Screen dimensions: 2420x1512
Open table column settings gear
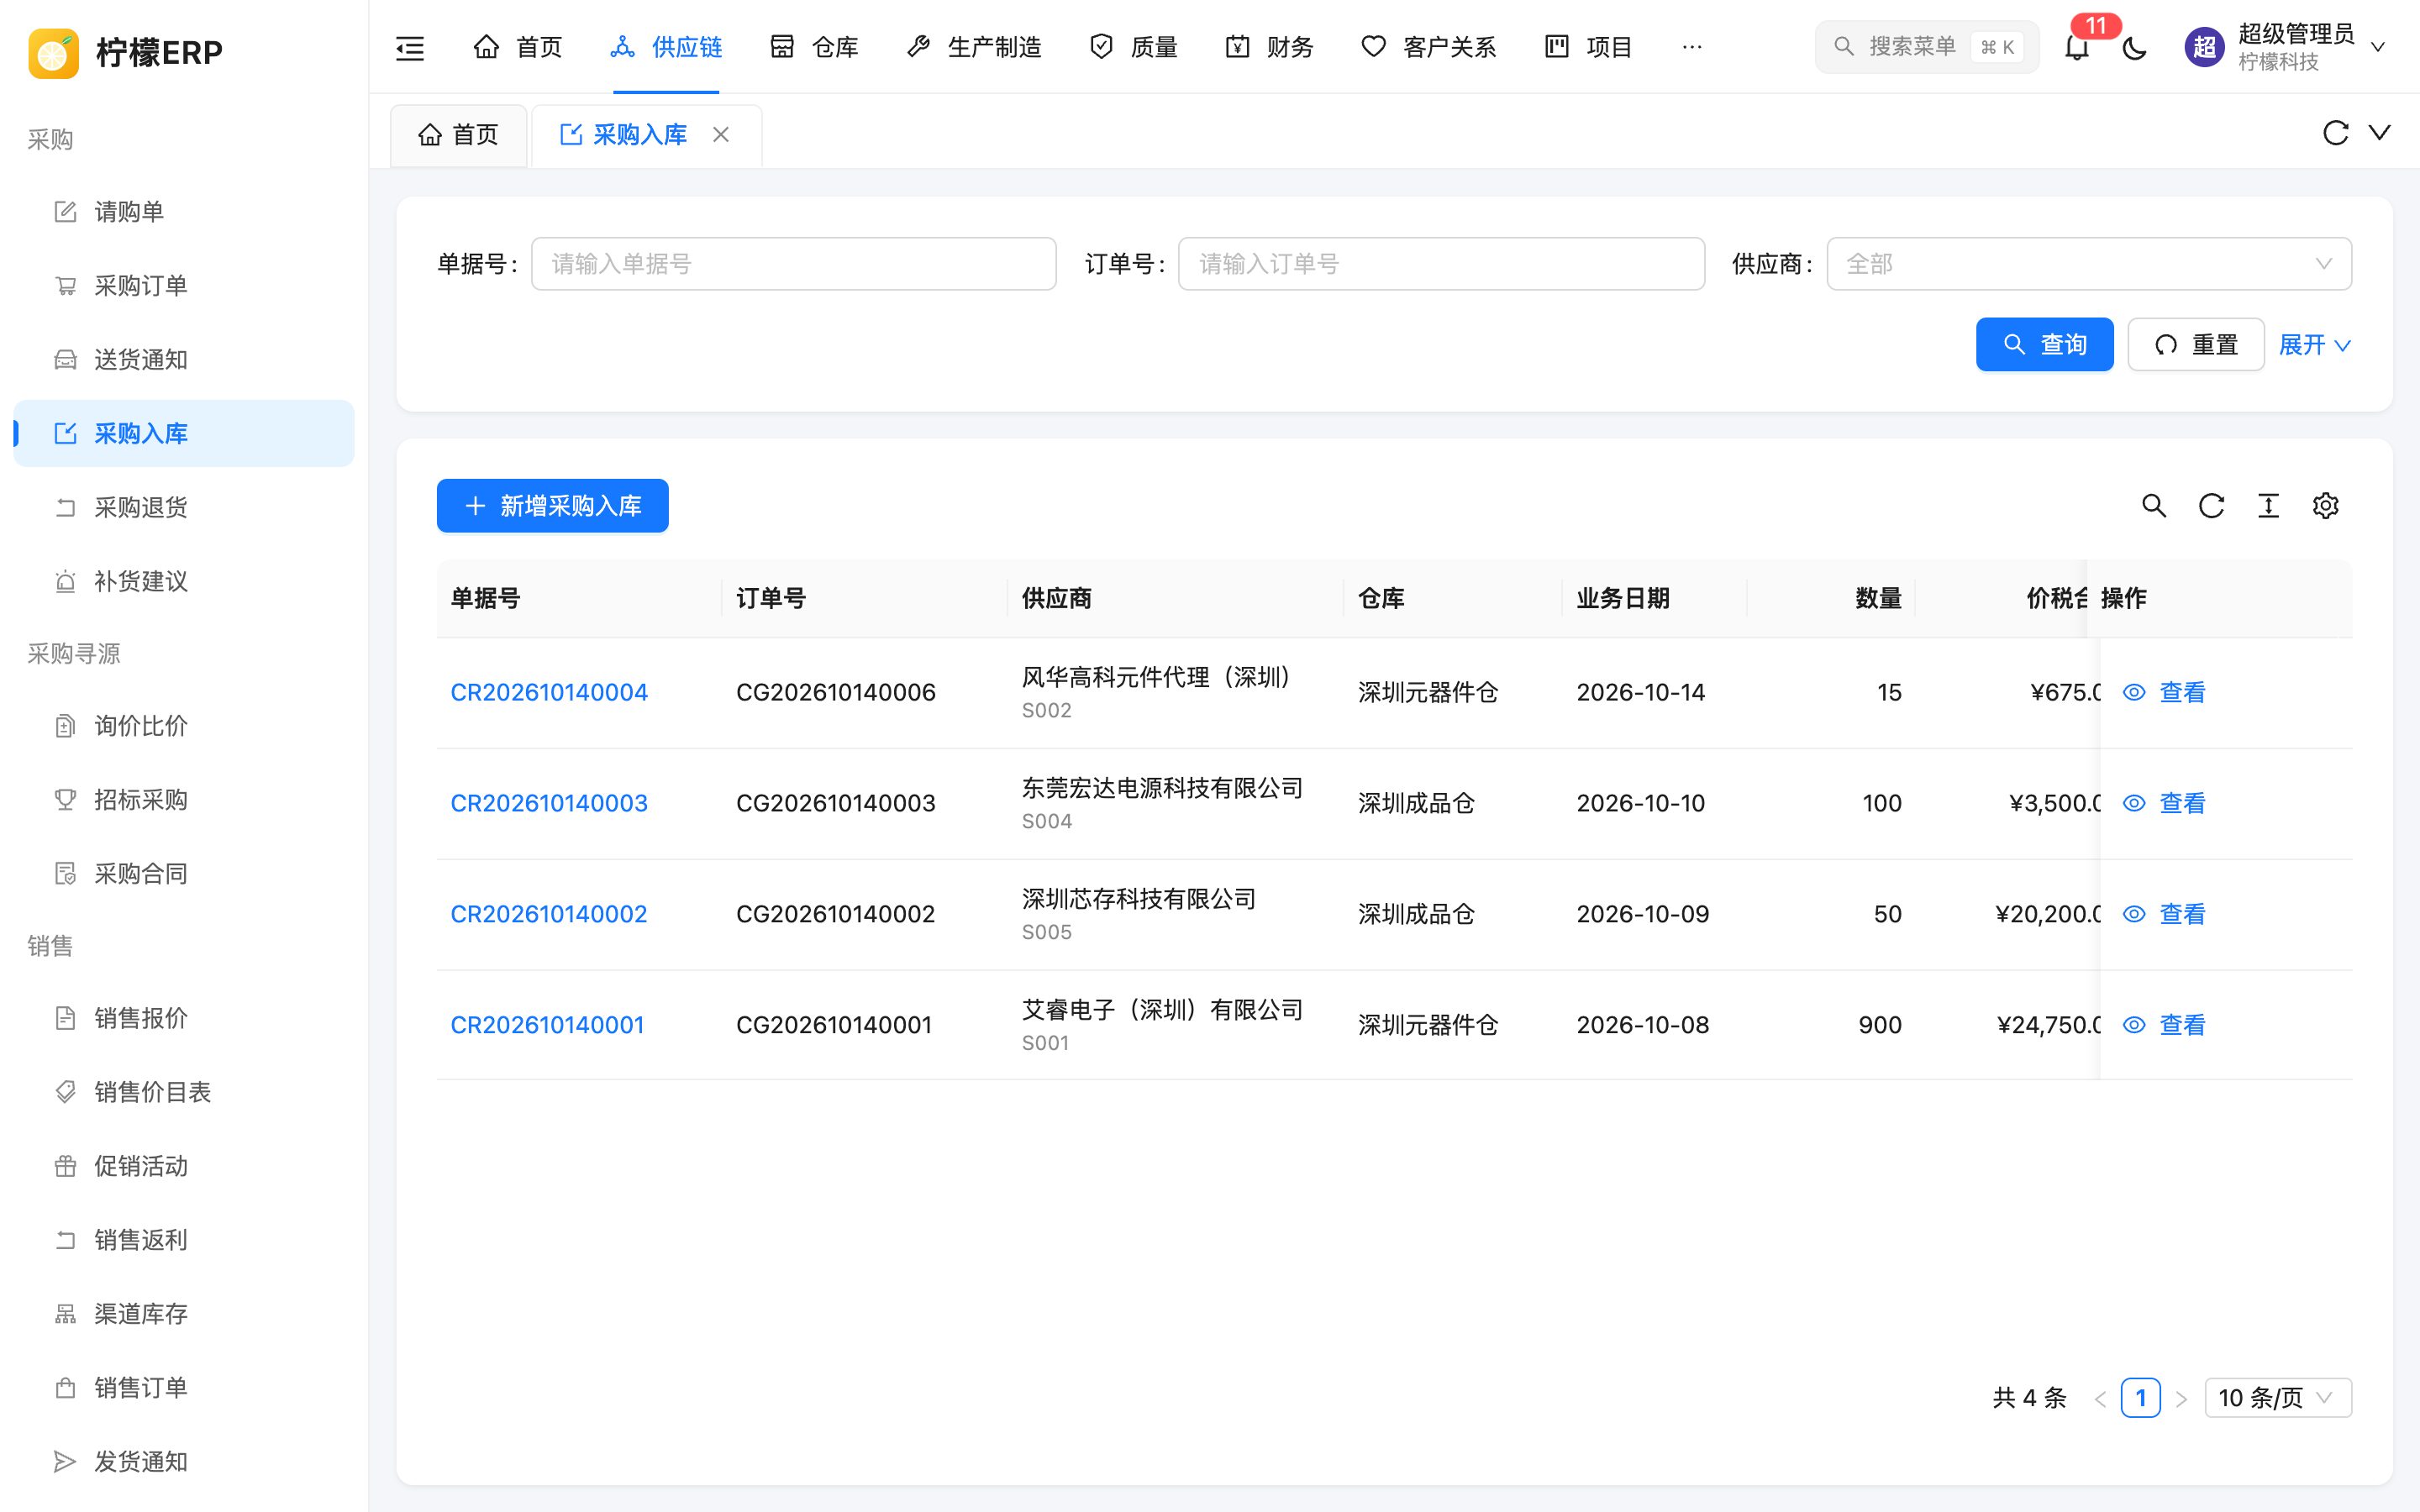pyautogui.click(x=2325, y=506)
